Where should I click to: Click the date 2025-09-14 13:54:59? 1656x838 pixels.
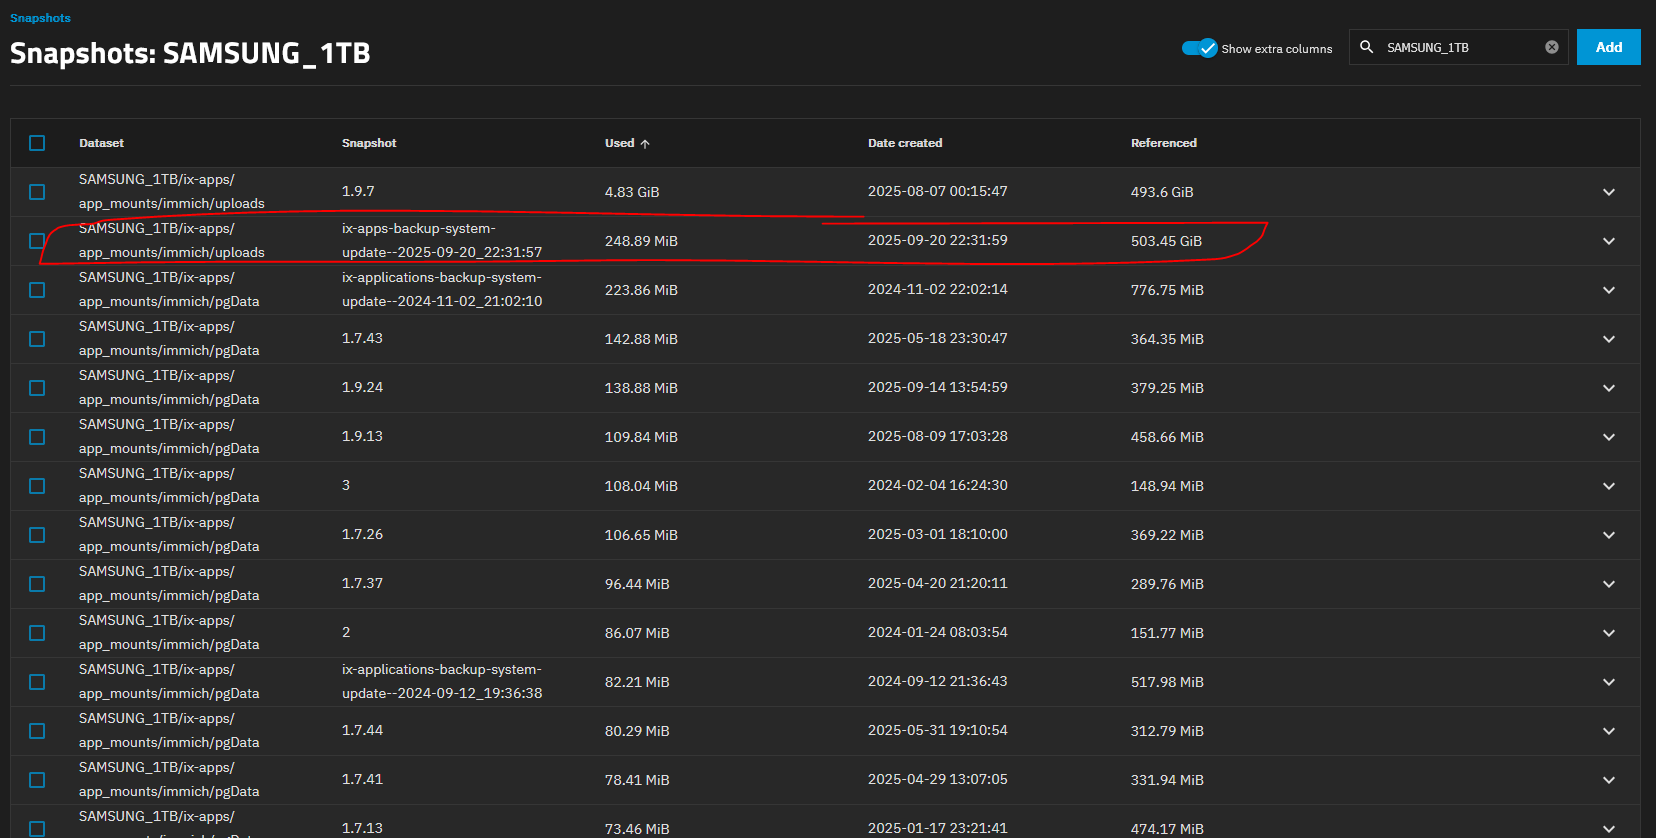[x=938, y=387]
